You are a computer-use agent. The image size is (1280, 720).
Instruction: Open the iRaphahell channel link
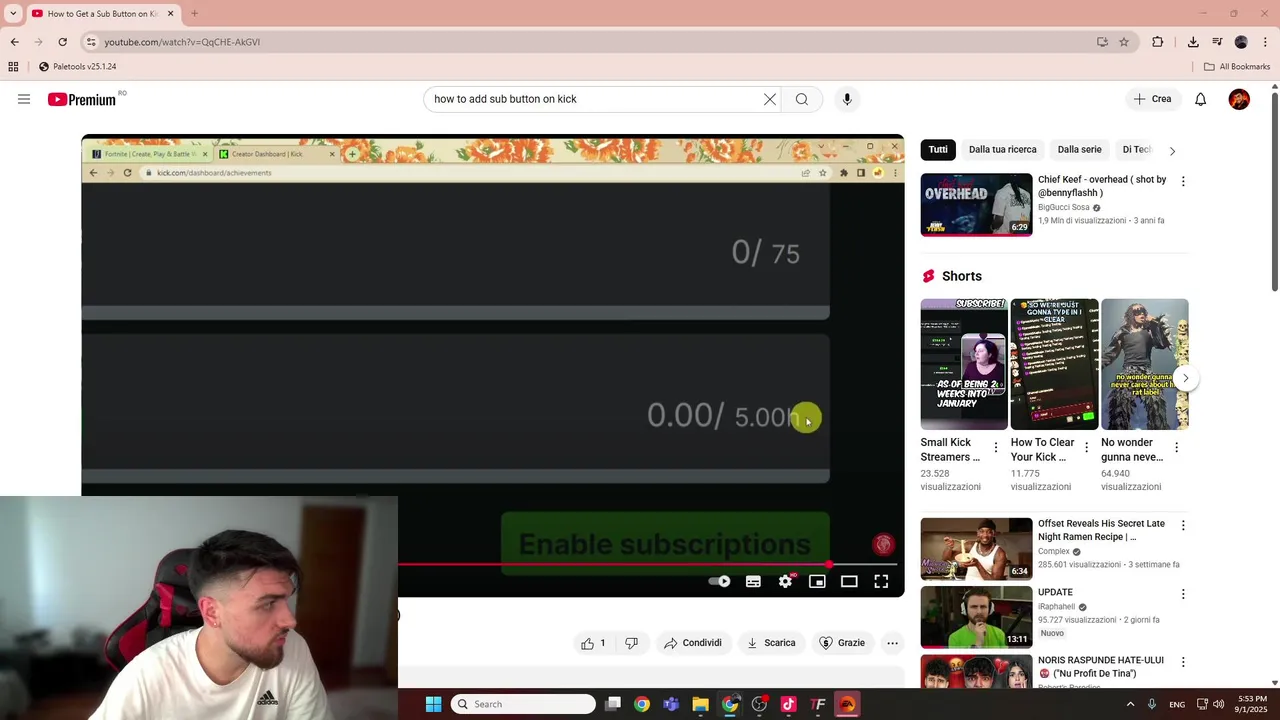coord(1056,607)
